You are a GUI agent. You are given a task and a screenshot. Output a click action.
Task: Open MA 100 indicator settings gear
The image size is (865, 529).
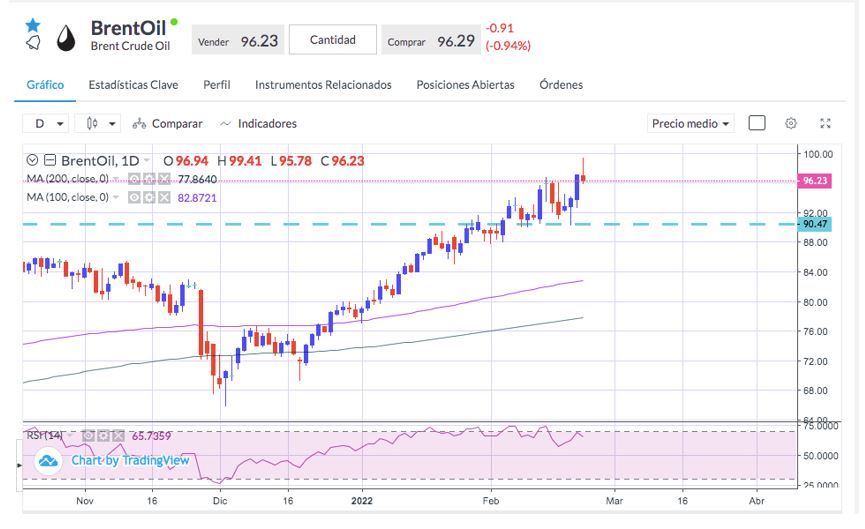(149, 197)
